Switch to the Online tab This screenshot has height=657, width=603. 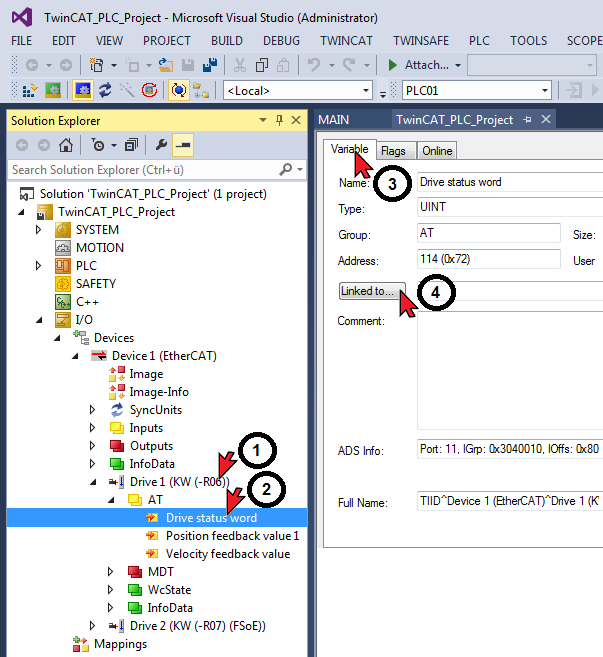click(436, 151)
